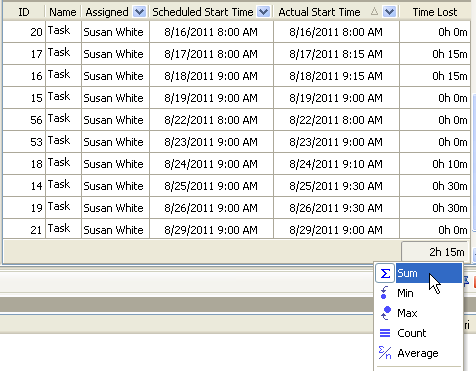Select ID cell 56
This screenshot has width=476, height=371.
pos(24,120)
